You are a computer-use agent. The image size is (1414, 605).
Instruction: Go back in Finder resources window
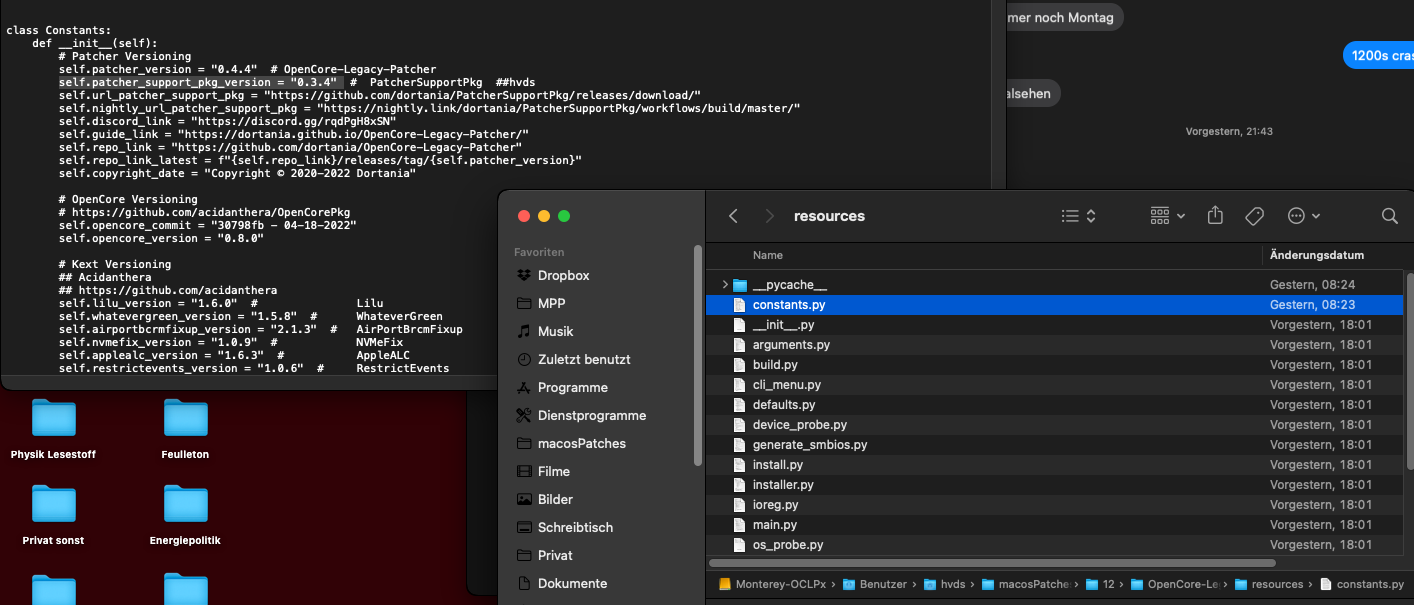click(734, 216)
